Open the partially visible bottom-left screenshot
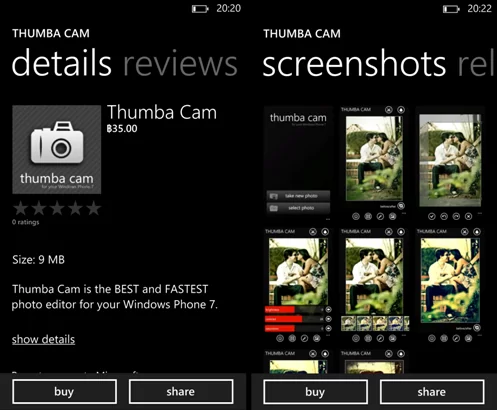 click(x=298, y=361)
